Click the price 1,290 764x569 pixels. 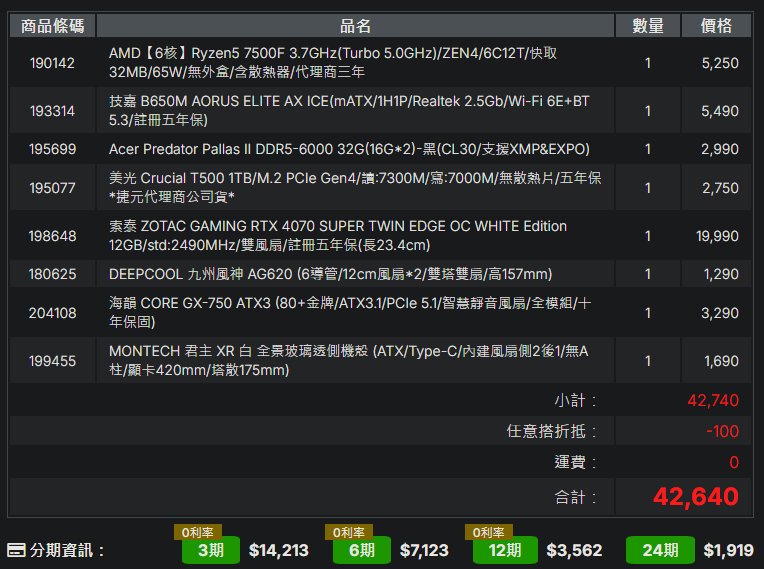(721, 274)
